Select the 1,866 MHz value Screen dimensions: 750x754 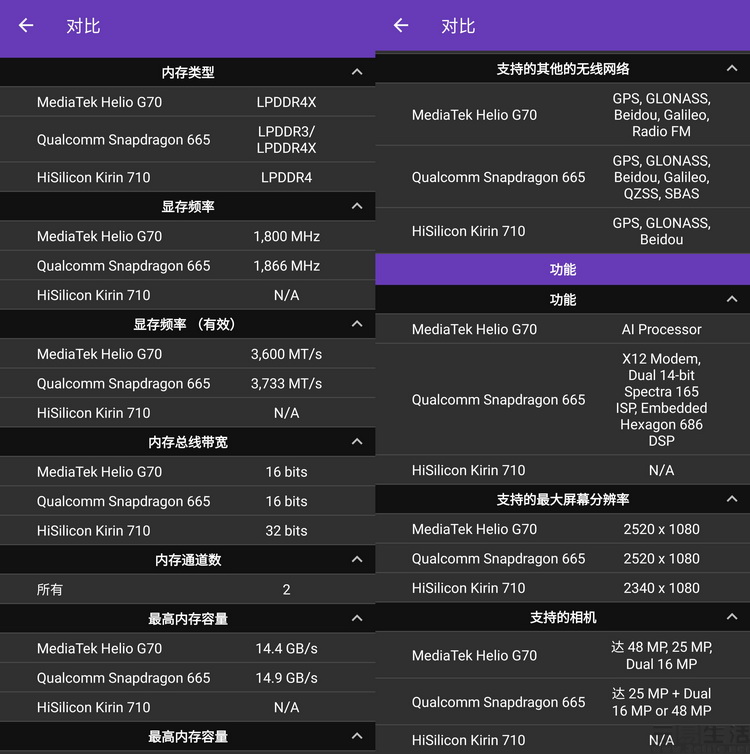coord(287,265)
